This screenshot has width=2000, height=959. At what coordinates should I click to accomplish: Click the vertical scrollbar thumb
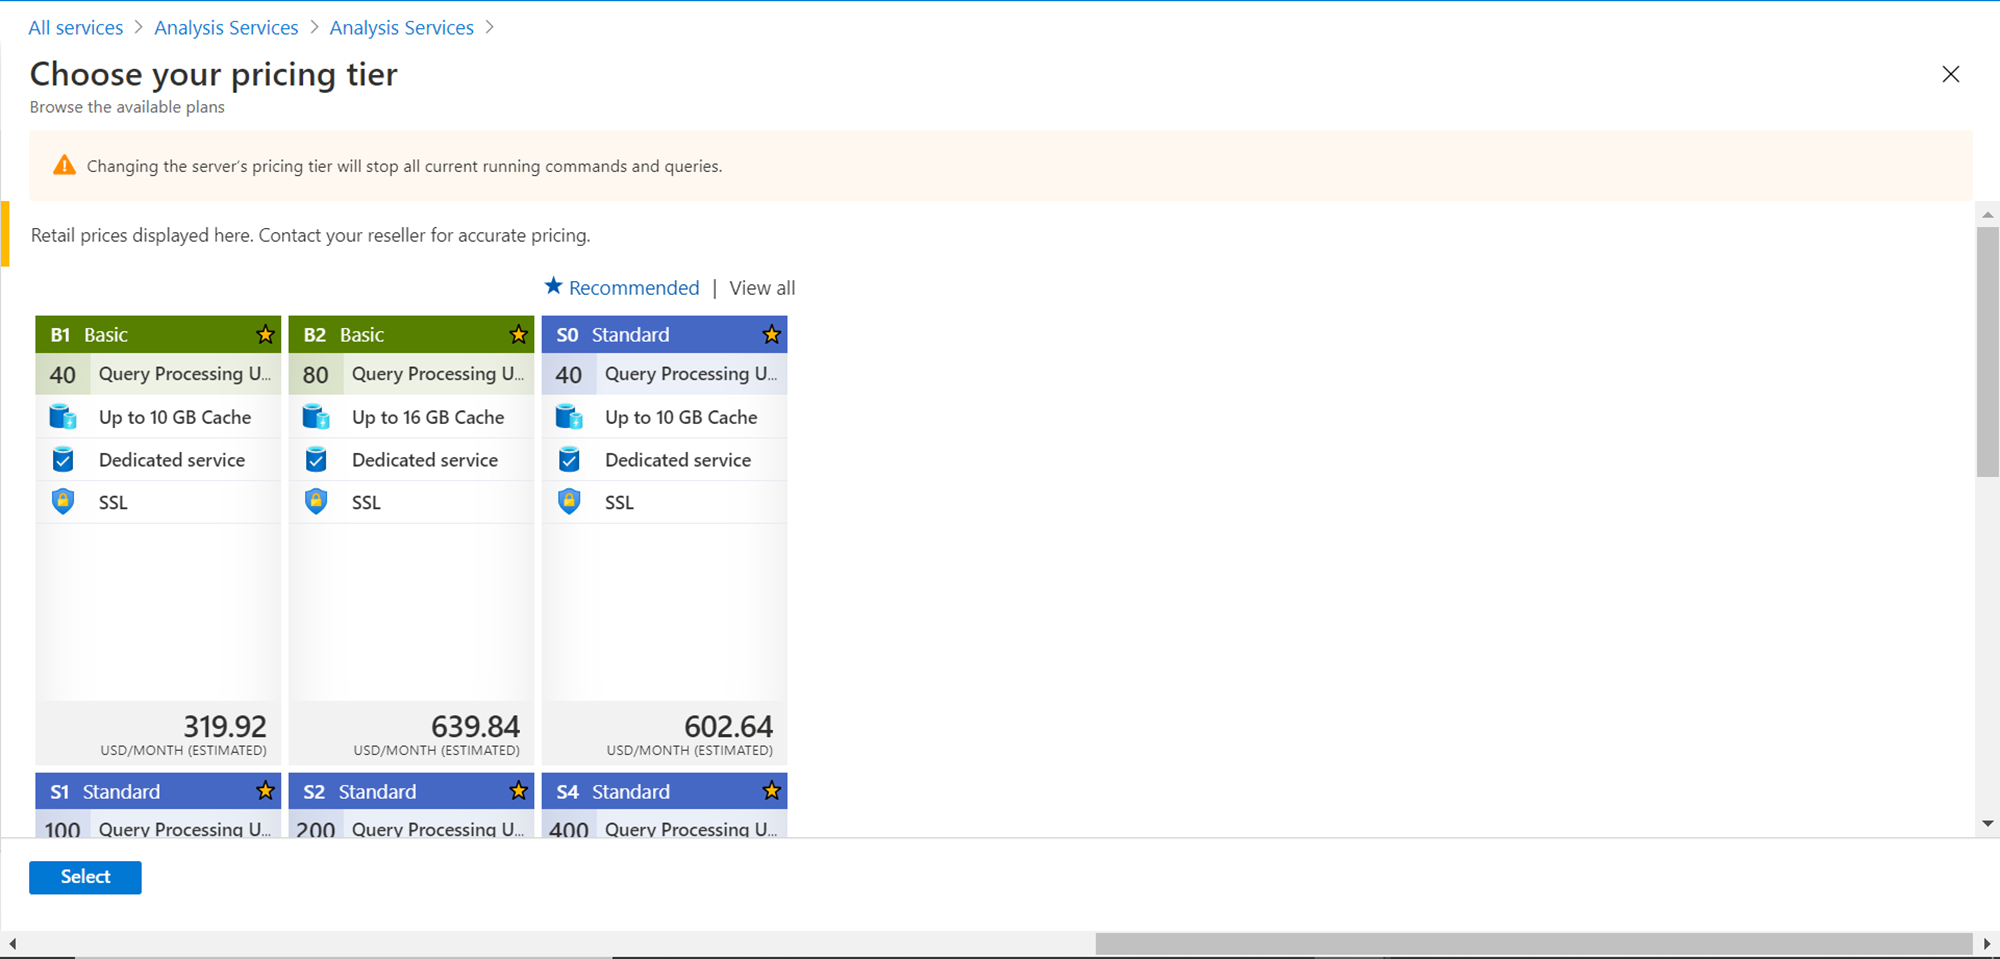coord(1988,352)
